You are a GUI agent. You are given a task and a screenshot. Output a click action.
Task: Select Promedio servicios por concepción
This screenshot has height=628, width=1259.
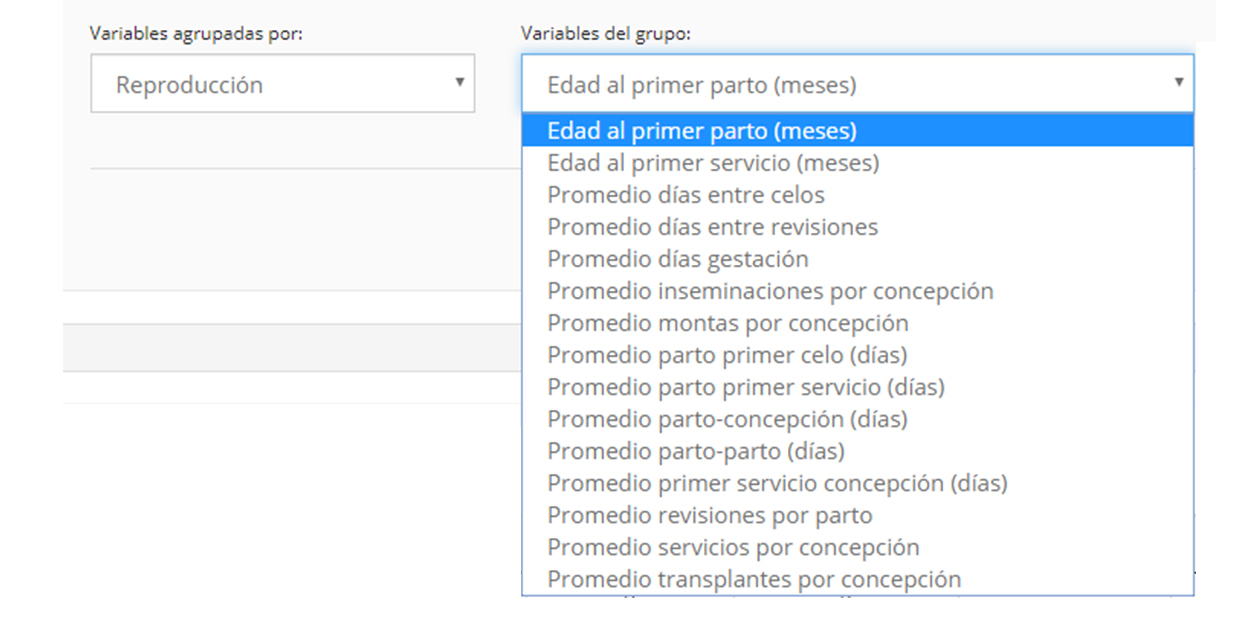tap(857, 546)
